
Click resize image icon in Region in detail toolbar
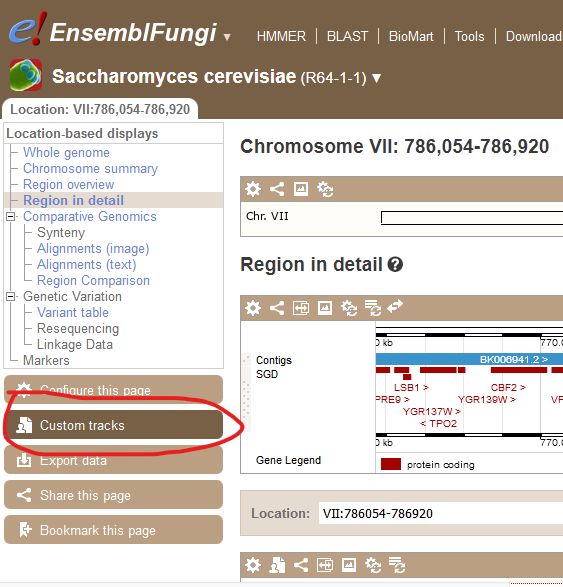(x=301, y=308)
